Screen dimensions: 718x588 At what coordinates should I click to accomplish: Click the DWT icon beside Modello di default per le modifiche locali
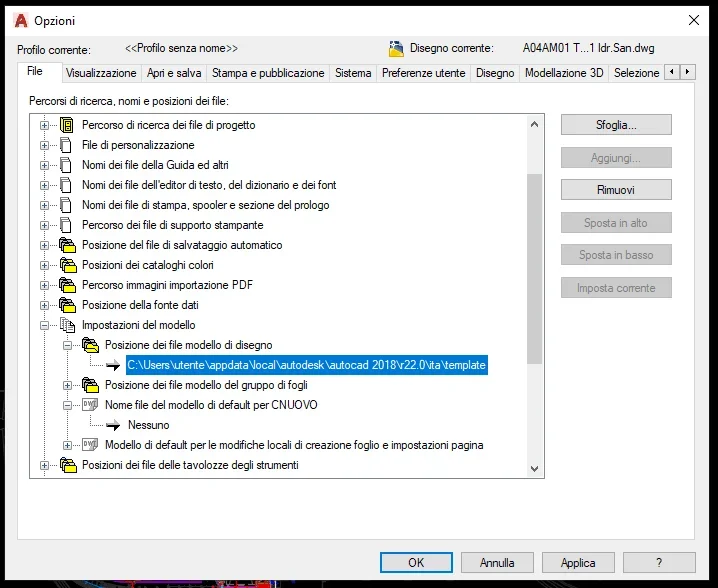(x=90, y=445)
